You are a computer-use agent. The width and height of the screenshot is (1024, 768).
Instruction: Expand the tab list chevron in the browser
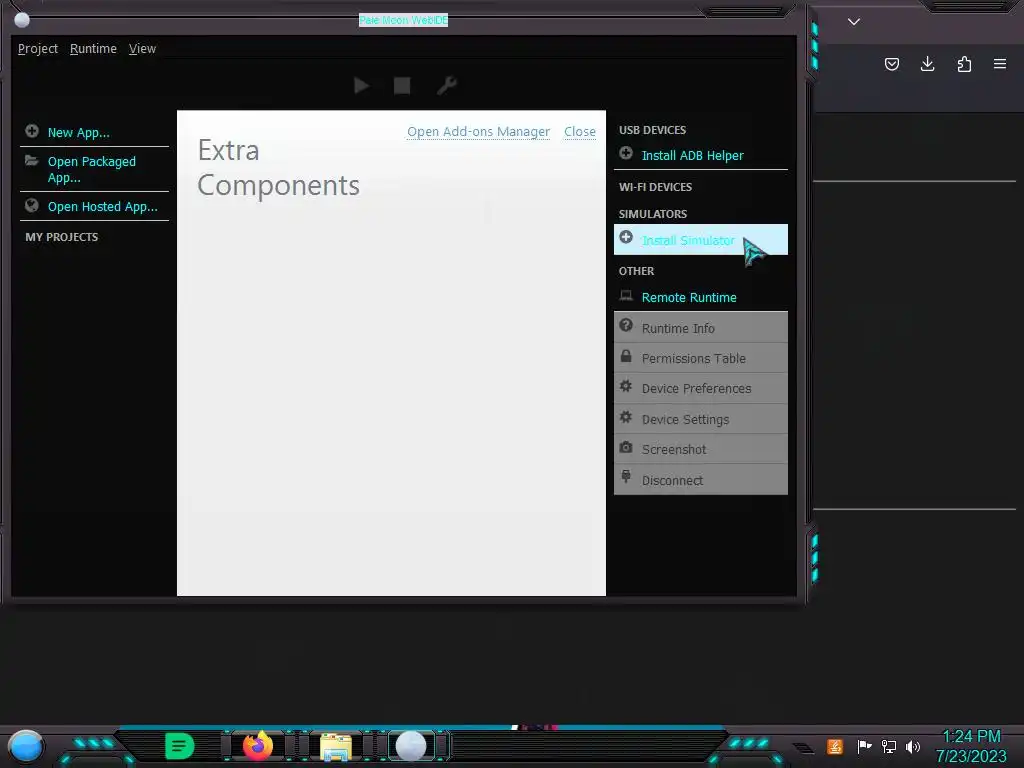pyautogui.click(x=854, y=22)
